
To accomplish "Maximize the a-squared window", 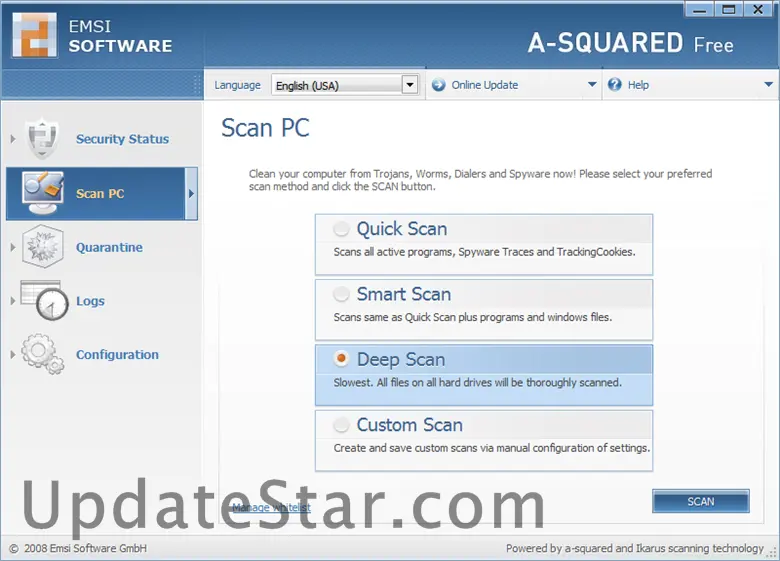I will [729, 9].
